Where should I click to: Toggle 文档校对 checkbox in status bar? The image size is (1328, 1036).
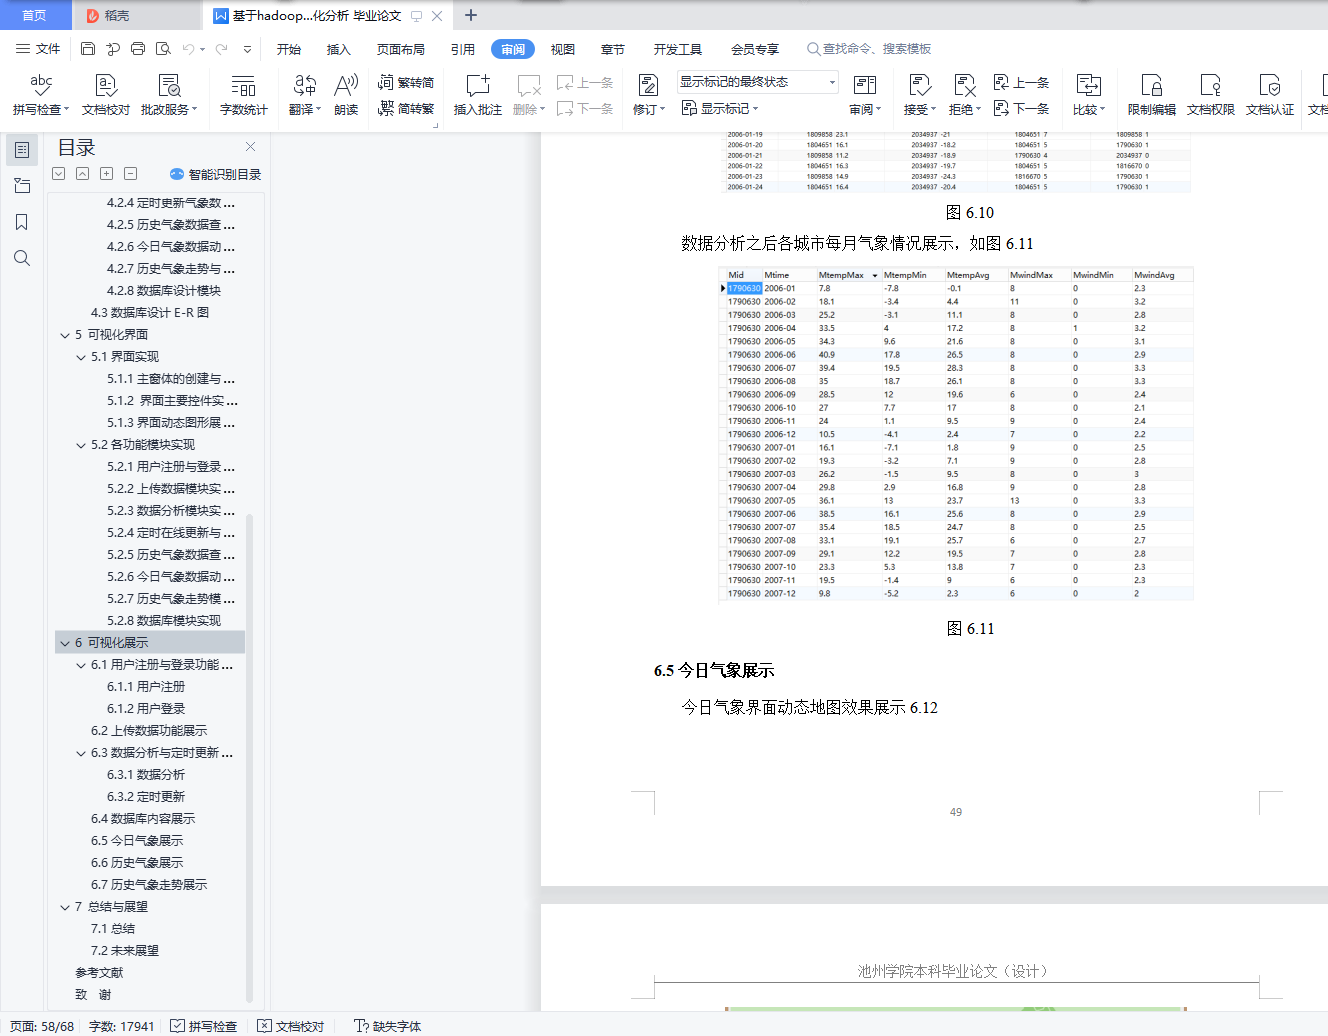click(x=291, y=1026)
